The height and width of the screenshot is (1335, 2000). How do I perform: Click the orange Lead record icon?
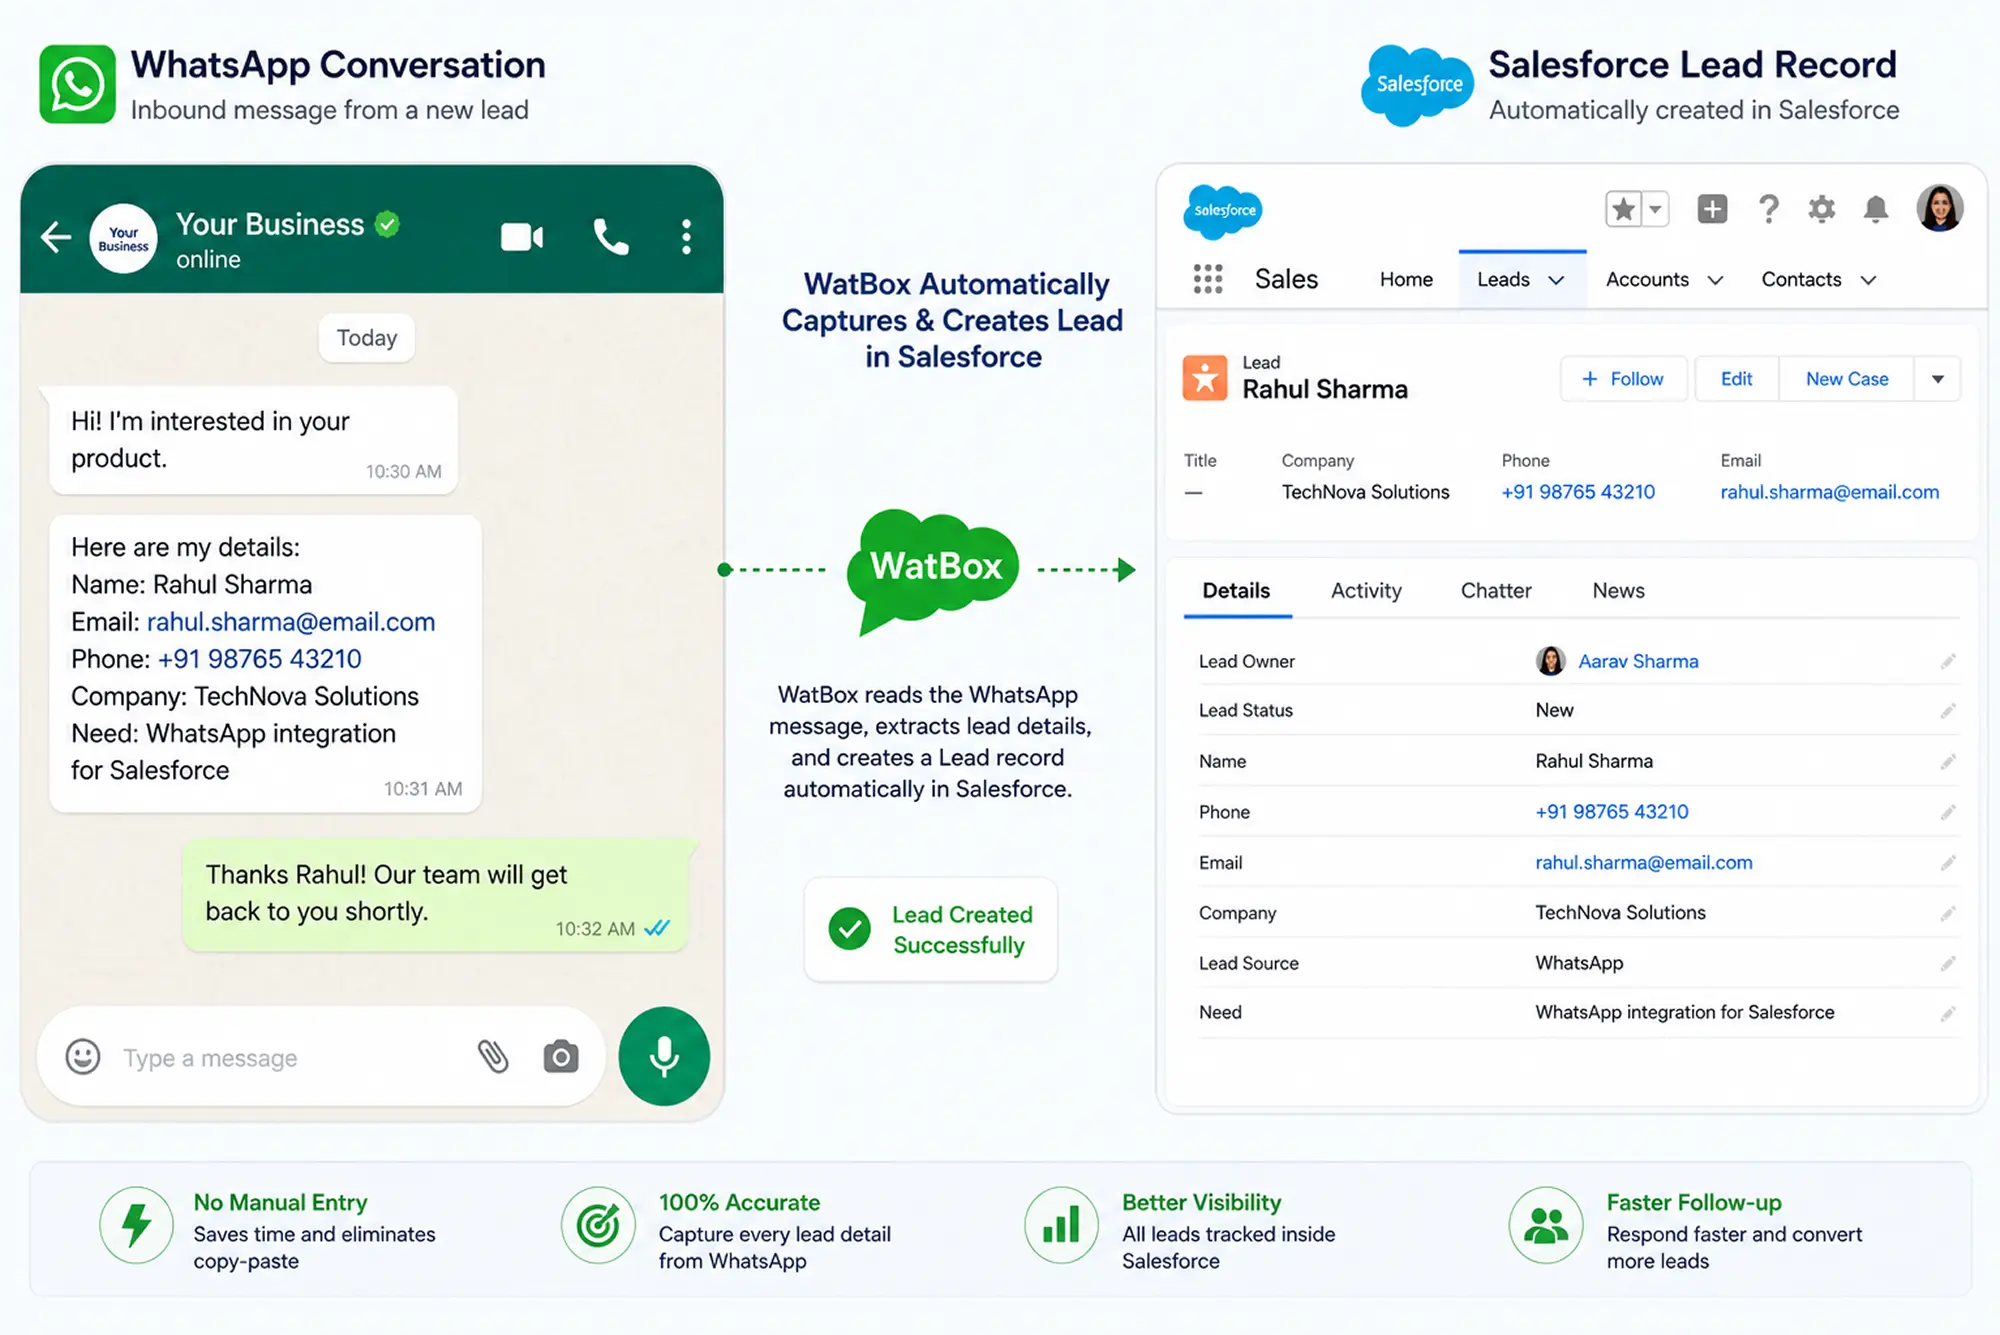pos(1205,378)
